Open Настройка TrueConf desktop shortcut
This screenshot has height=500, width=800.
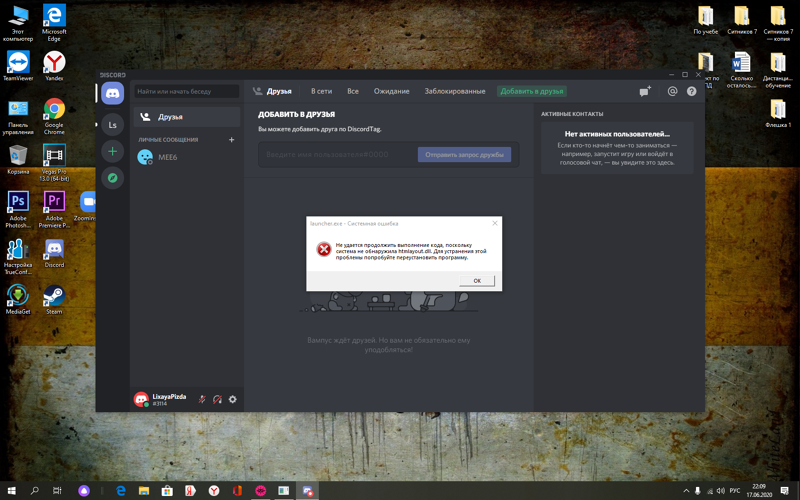point(18,257)
